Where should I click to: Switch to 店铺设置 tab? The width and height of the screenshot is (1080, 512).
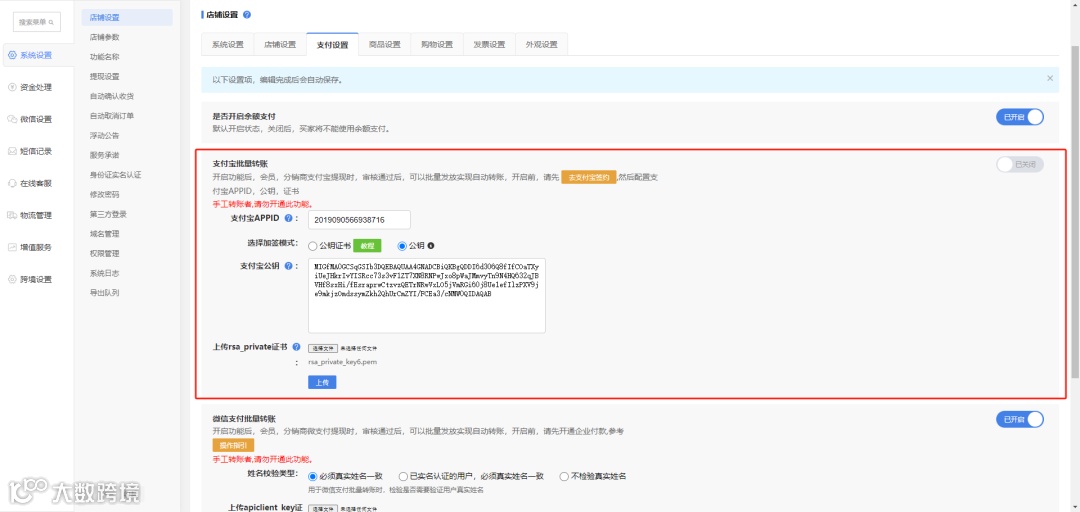coord(280,44)
